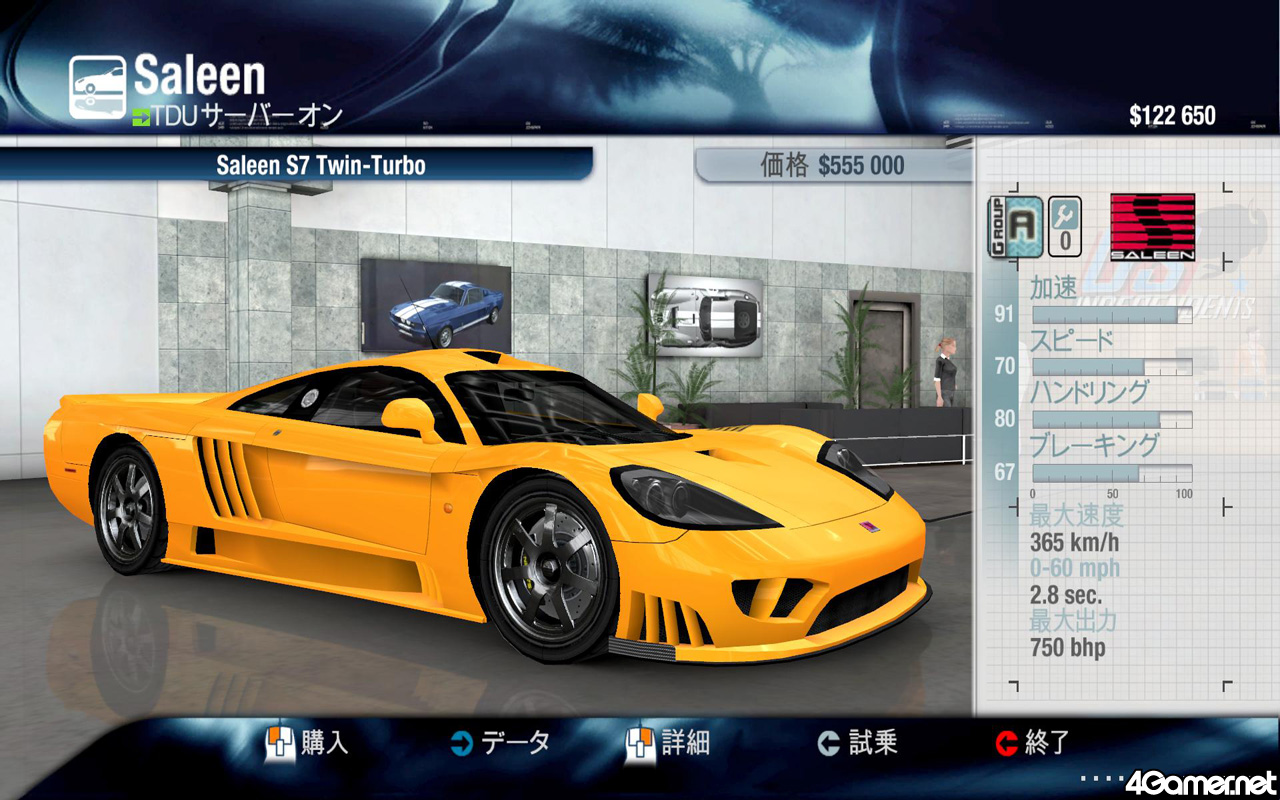Click the ブレーキング braking stat bar
Viewport: 1280px width, 800px height.
[1112, 472]
